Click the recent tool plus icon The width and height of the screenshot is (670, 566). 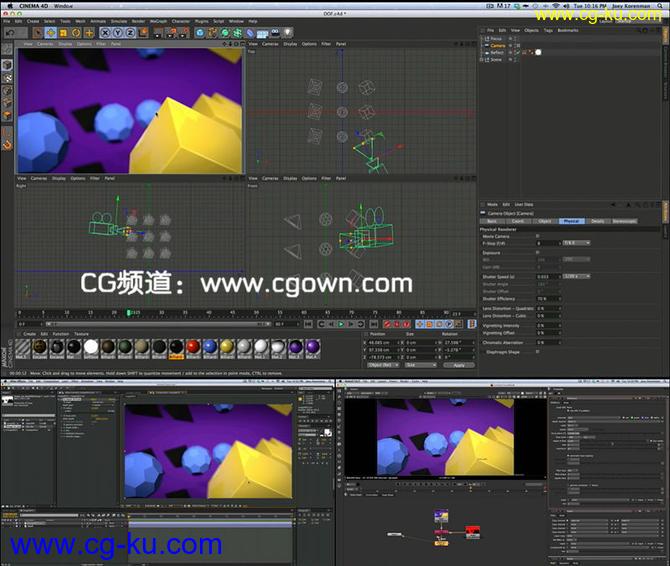pyautogui.click(x=89, y=33)
